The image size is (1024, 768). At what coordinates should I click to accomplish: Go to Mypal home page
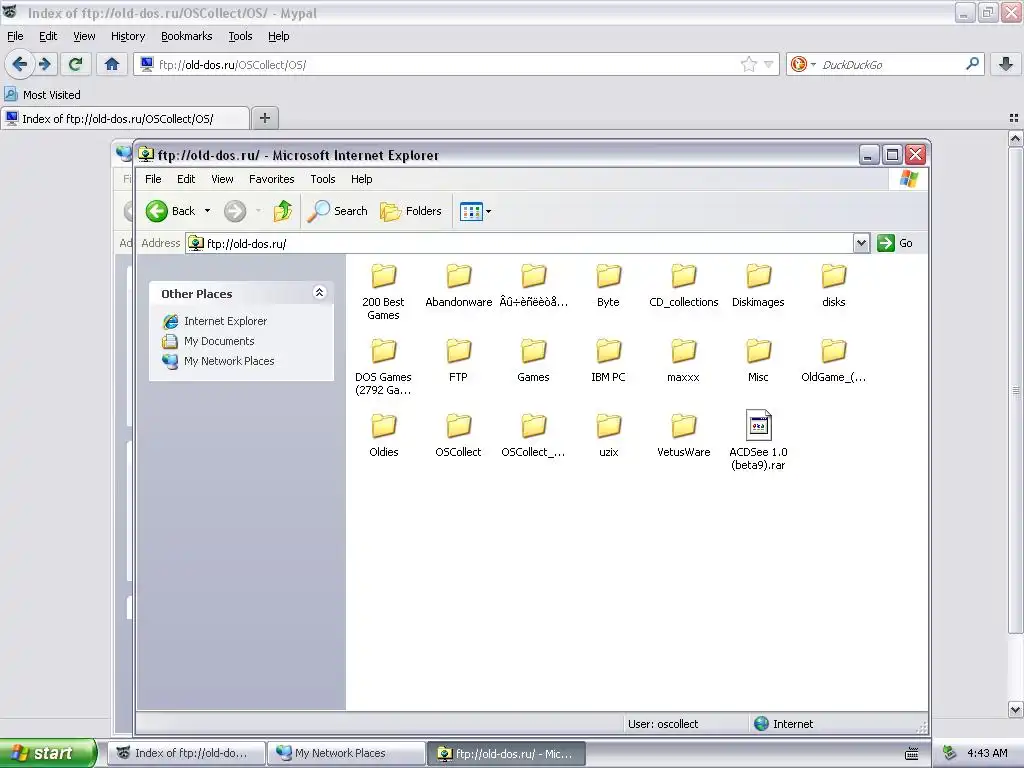click(112, 64)
